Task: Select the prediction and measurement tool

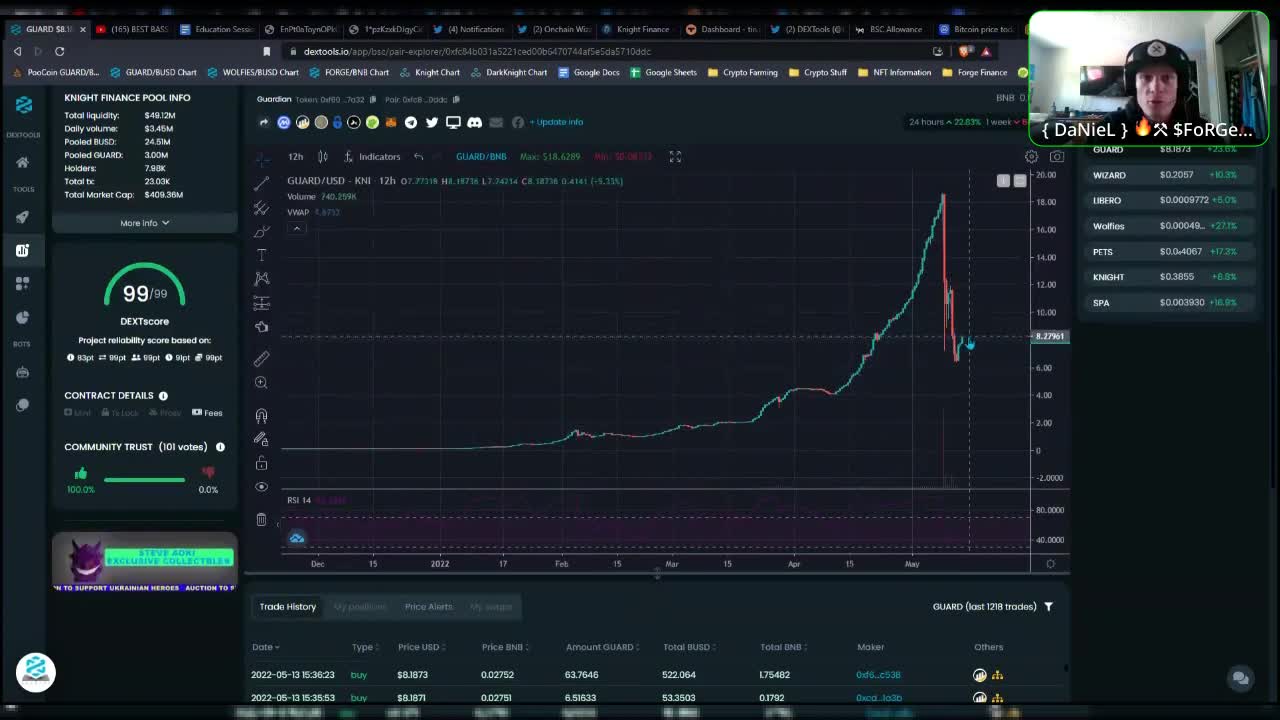Action: [x=261, y=303]
